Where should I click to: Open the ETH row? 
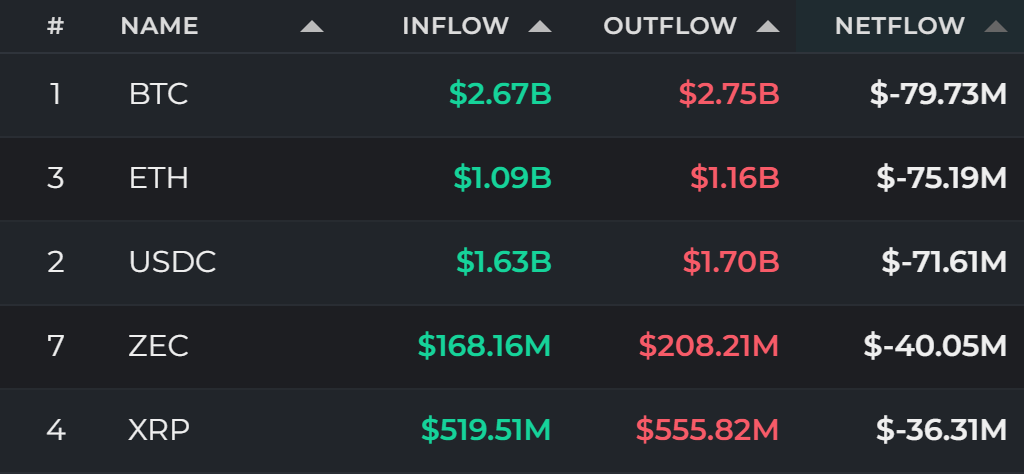point(512,178)
